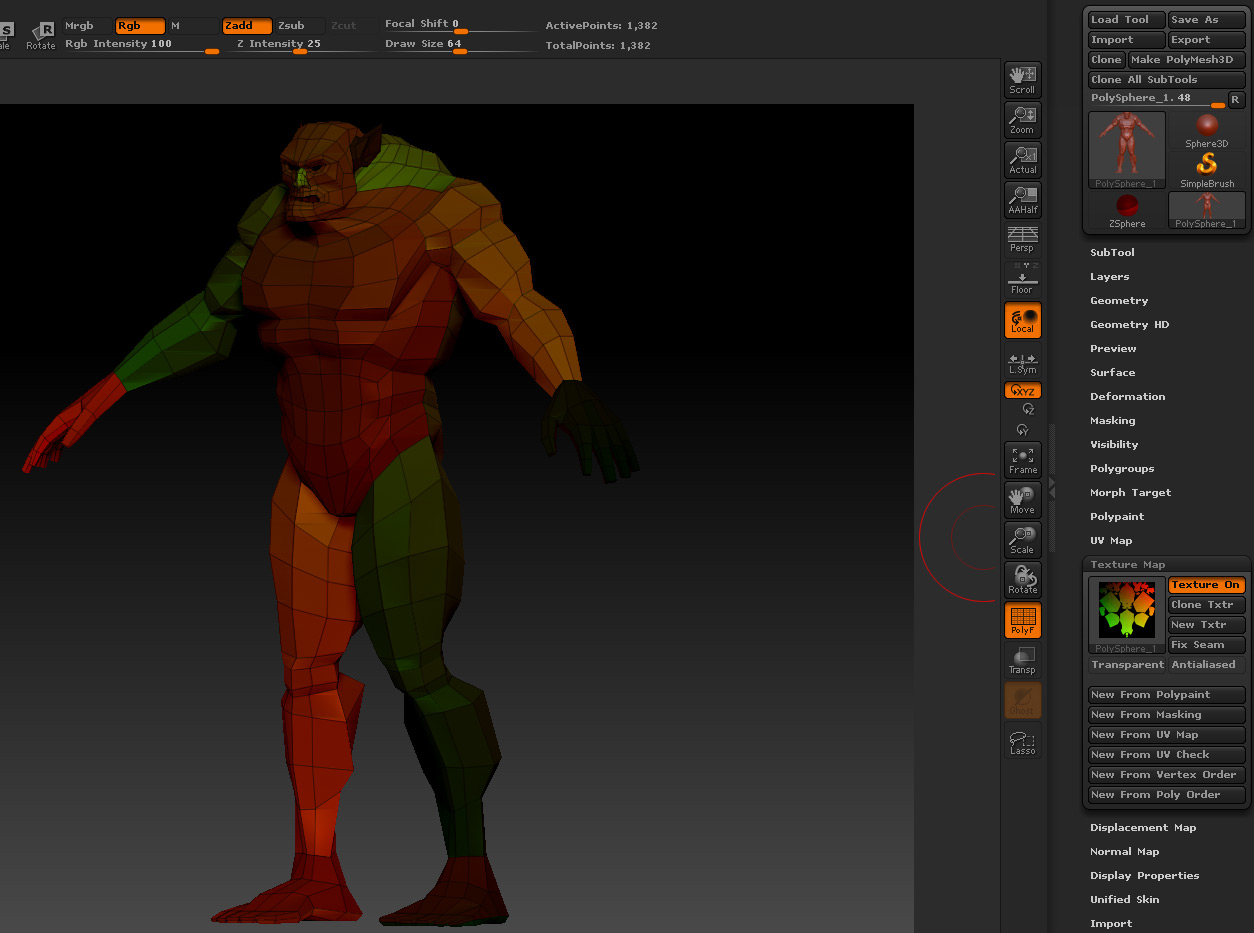Click the Draw Size slider
Screen dimensions: 1254x933
click(460, 45)
